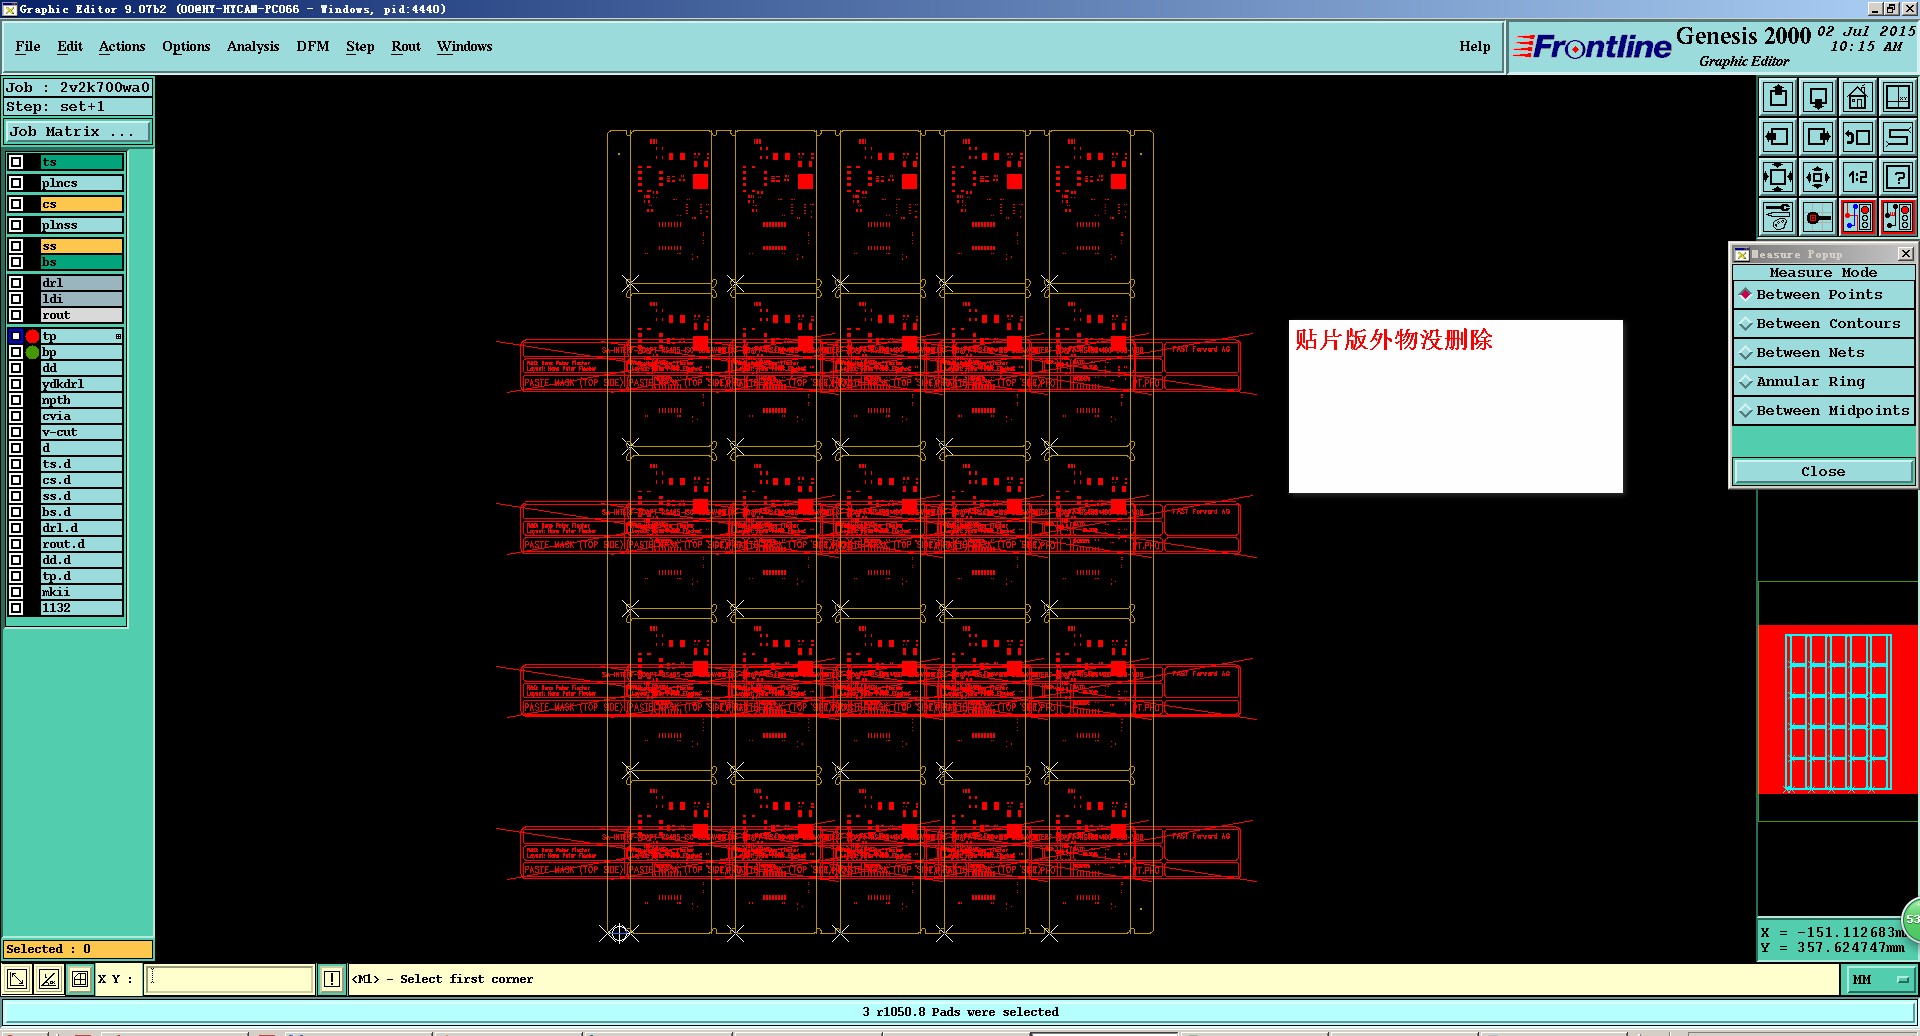Screen dimensions: 1920x1036
Task: Click the previous view undo-zoom icon
Action: pyautogui.click(x=1857, y=137)
